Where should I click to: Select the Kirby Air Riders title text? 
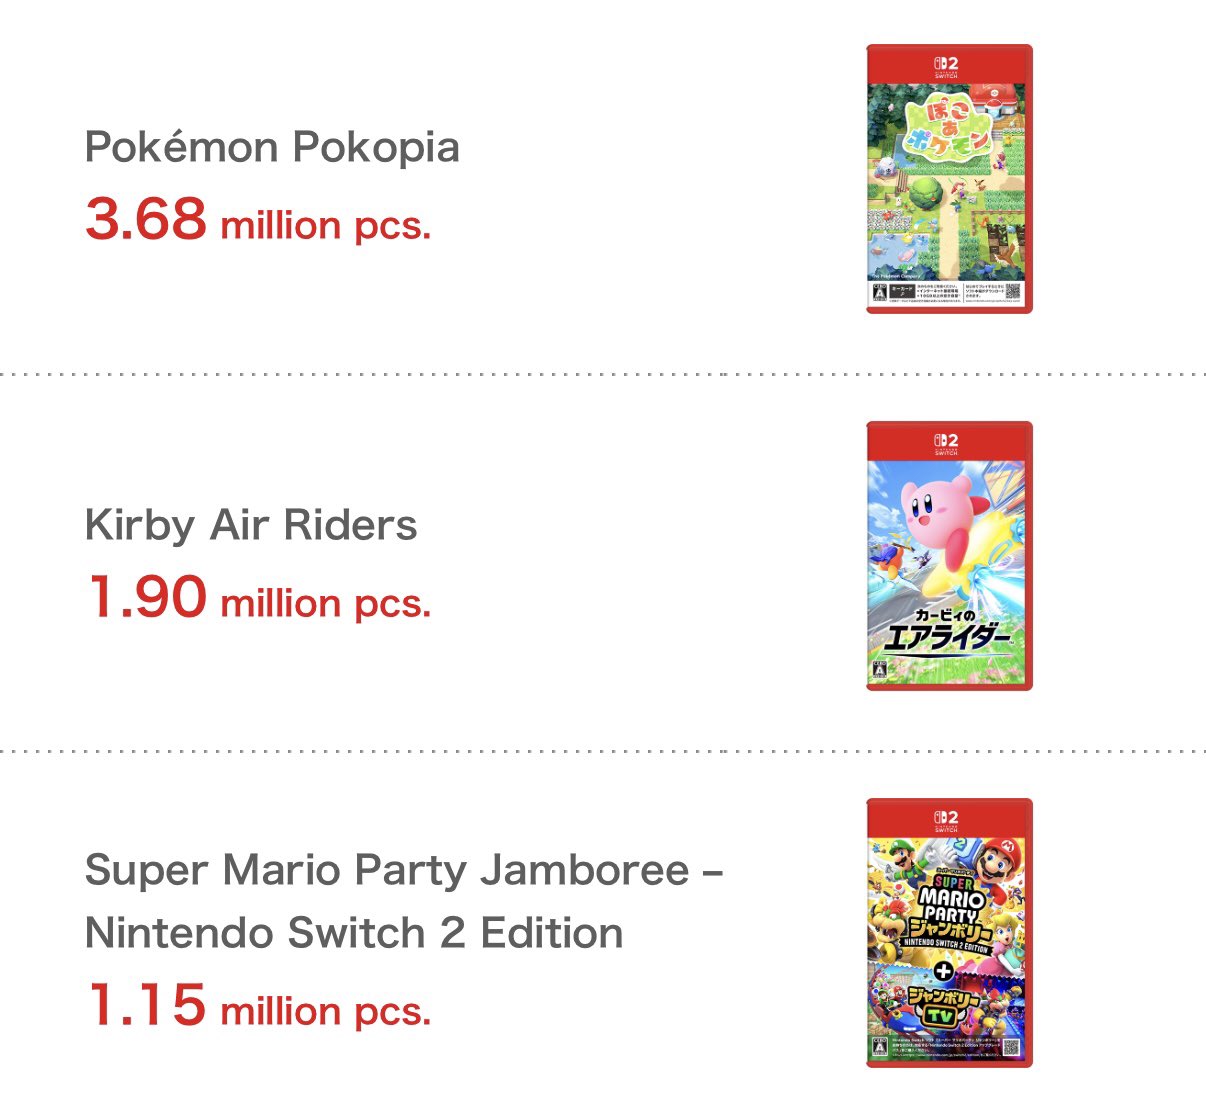[251, 525]
